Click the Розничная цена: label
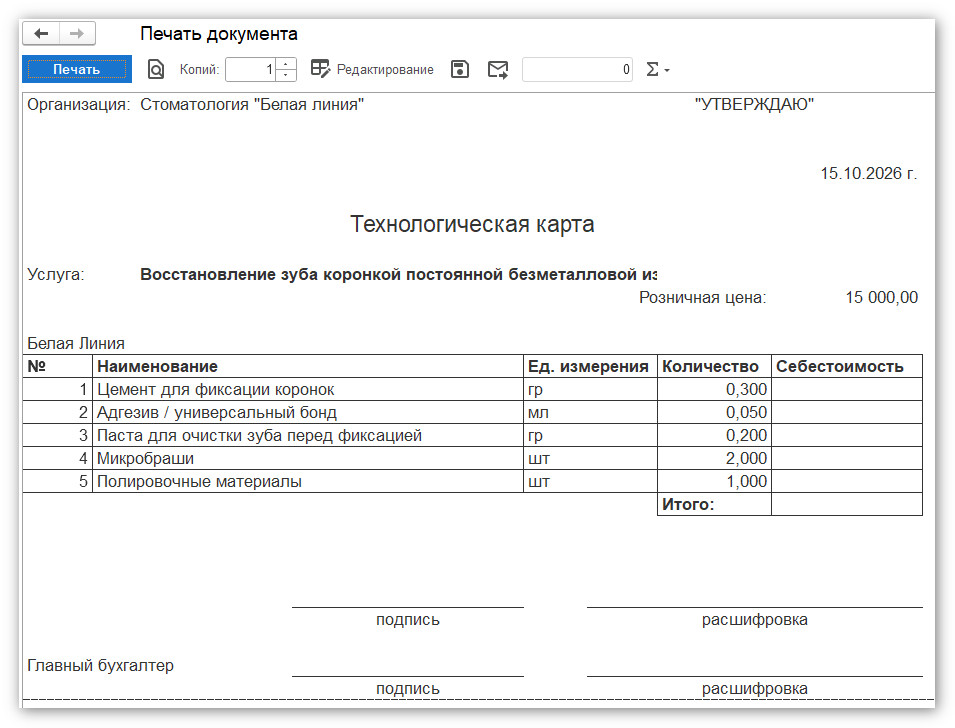Image resolution: width=955 pixels, height=728 pixels. pyautogui.click(x=702, y=297)
